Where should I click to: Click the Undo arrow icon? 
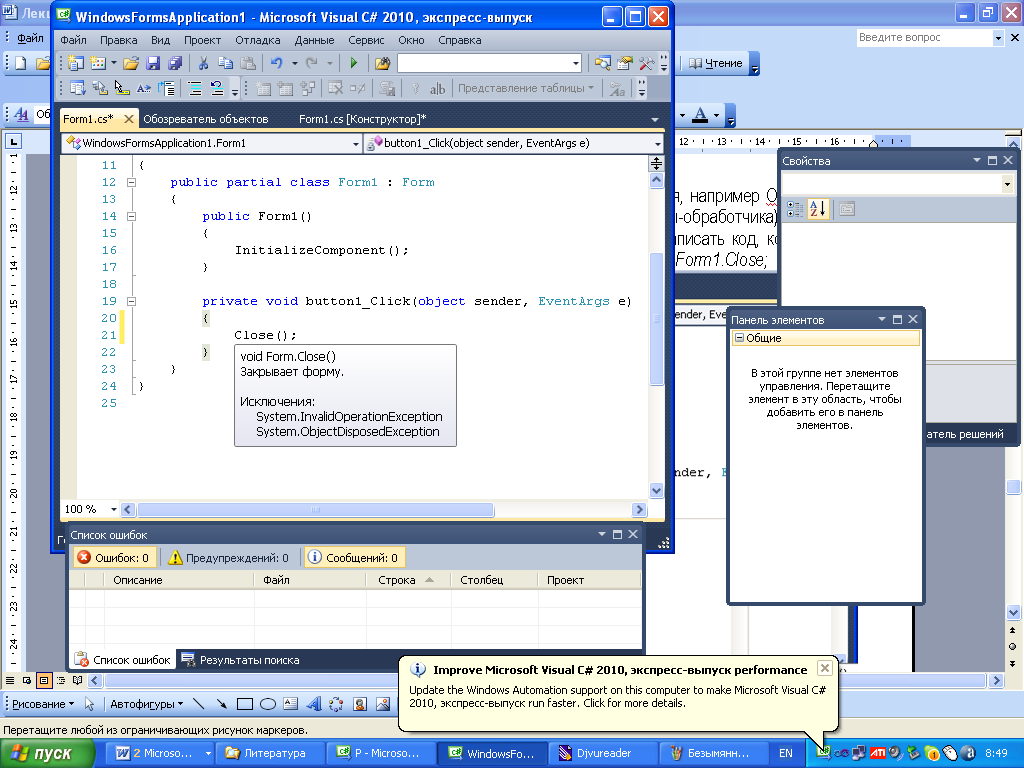(x=277, y=63)
